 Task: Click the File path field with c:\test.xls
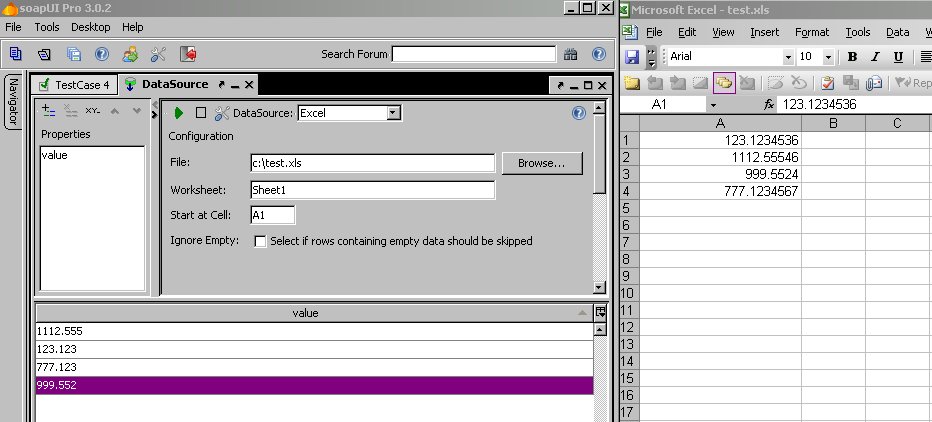pos(373,163)
